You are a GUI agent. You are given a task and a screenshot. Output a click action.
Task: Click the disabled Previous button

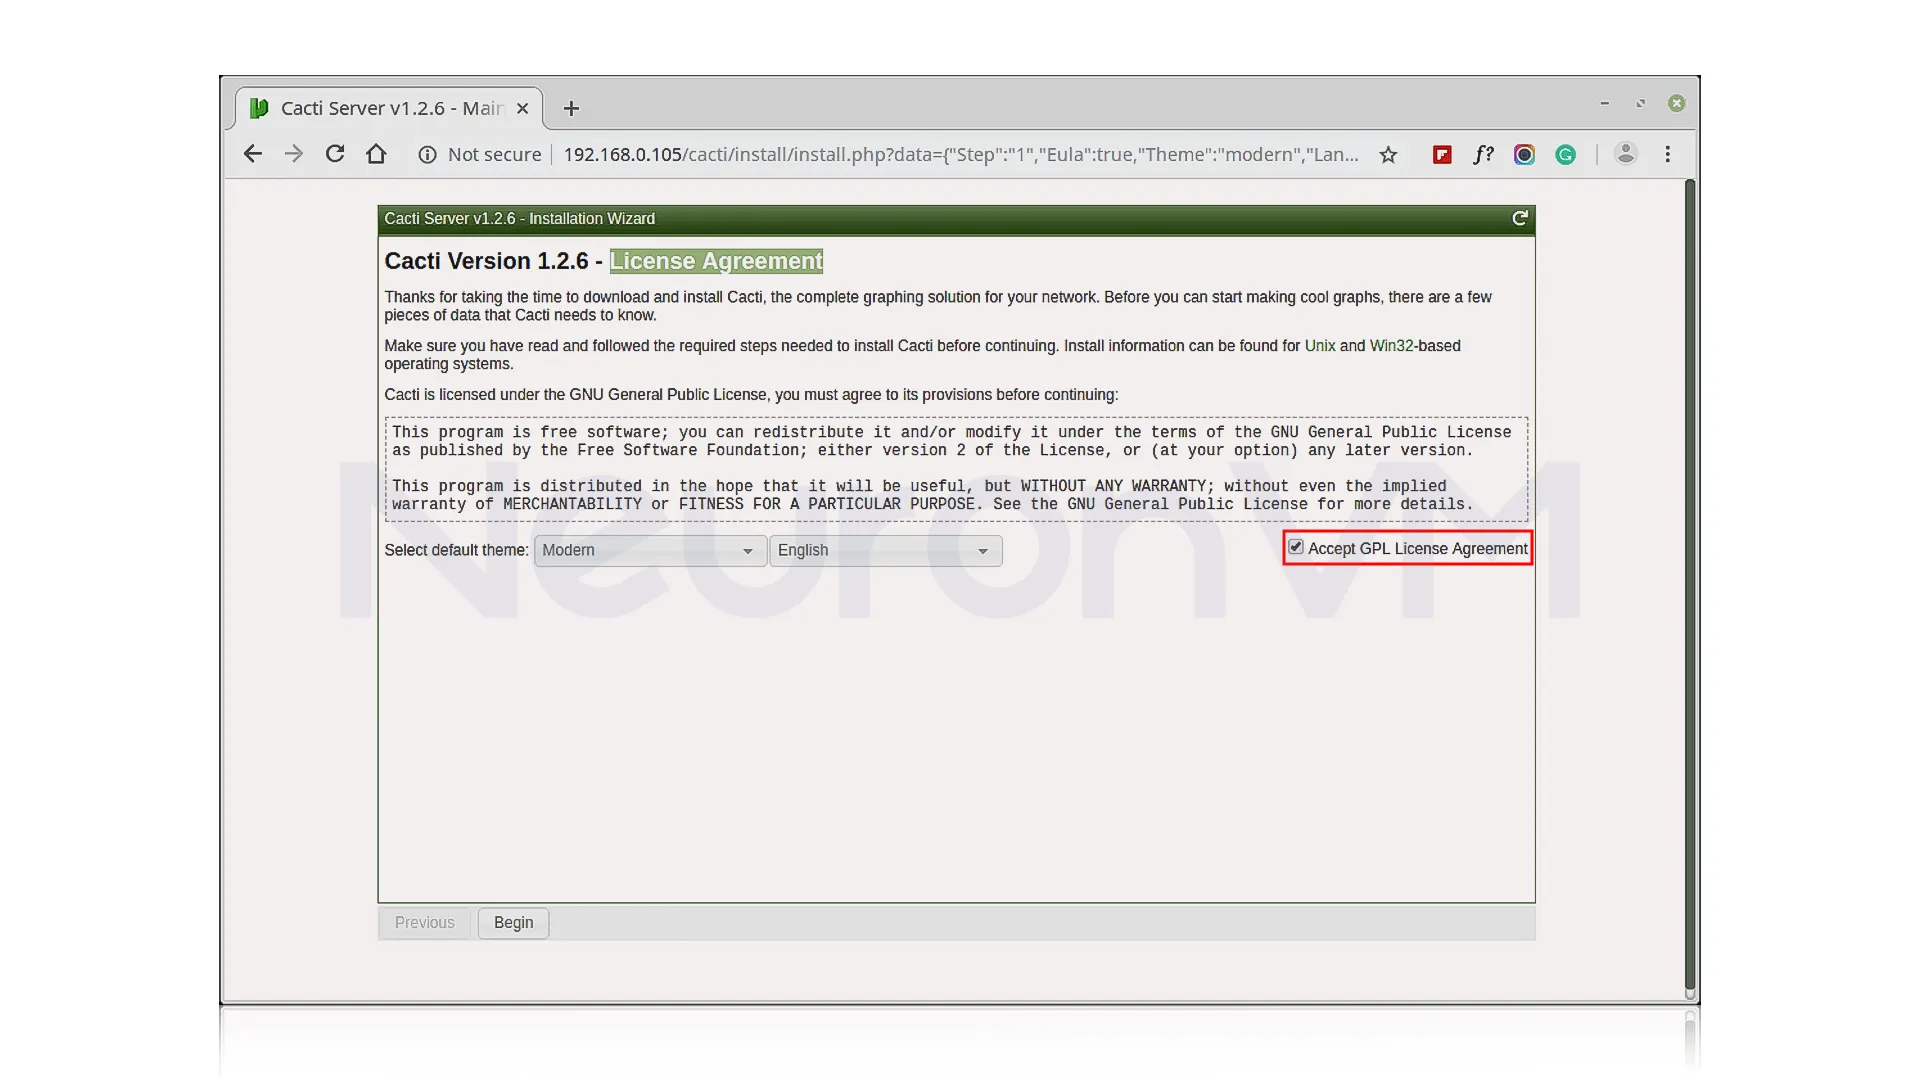(424, 922)
